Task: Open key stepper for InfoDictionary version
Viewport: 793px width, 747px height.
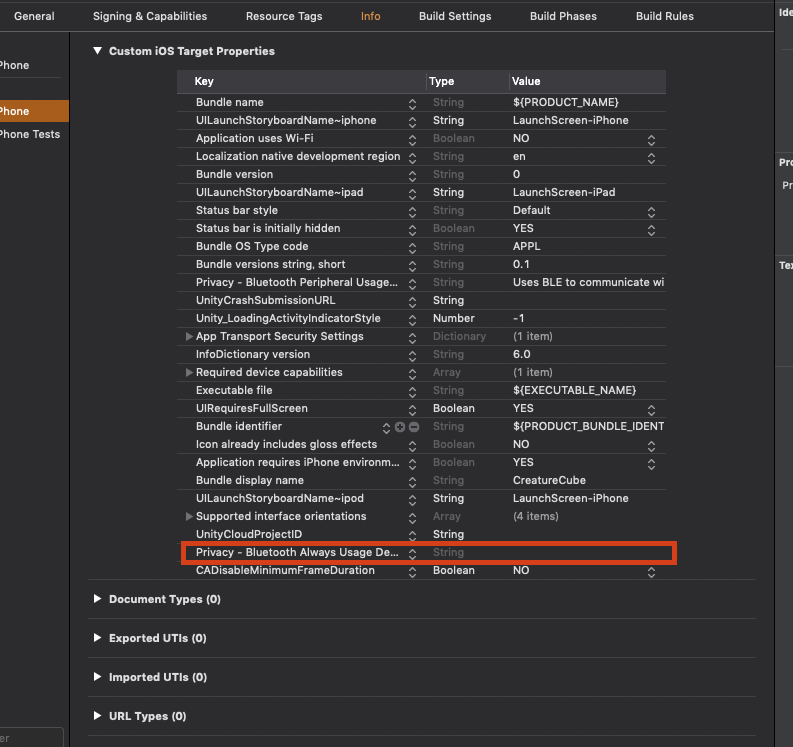Action: coord(412,356)
